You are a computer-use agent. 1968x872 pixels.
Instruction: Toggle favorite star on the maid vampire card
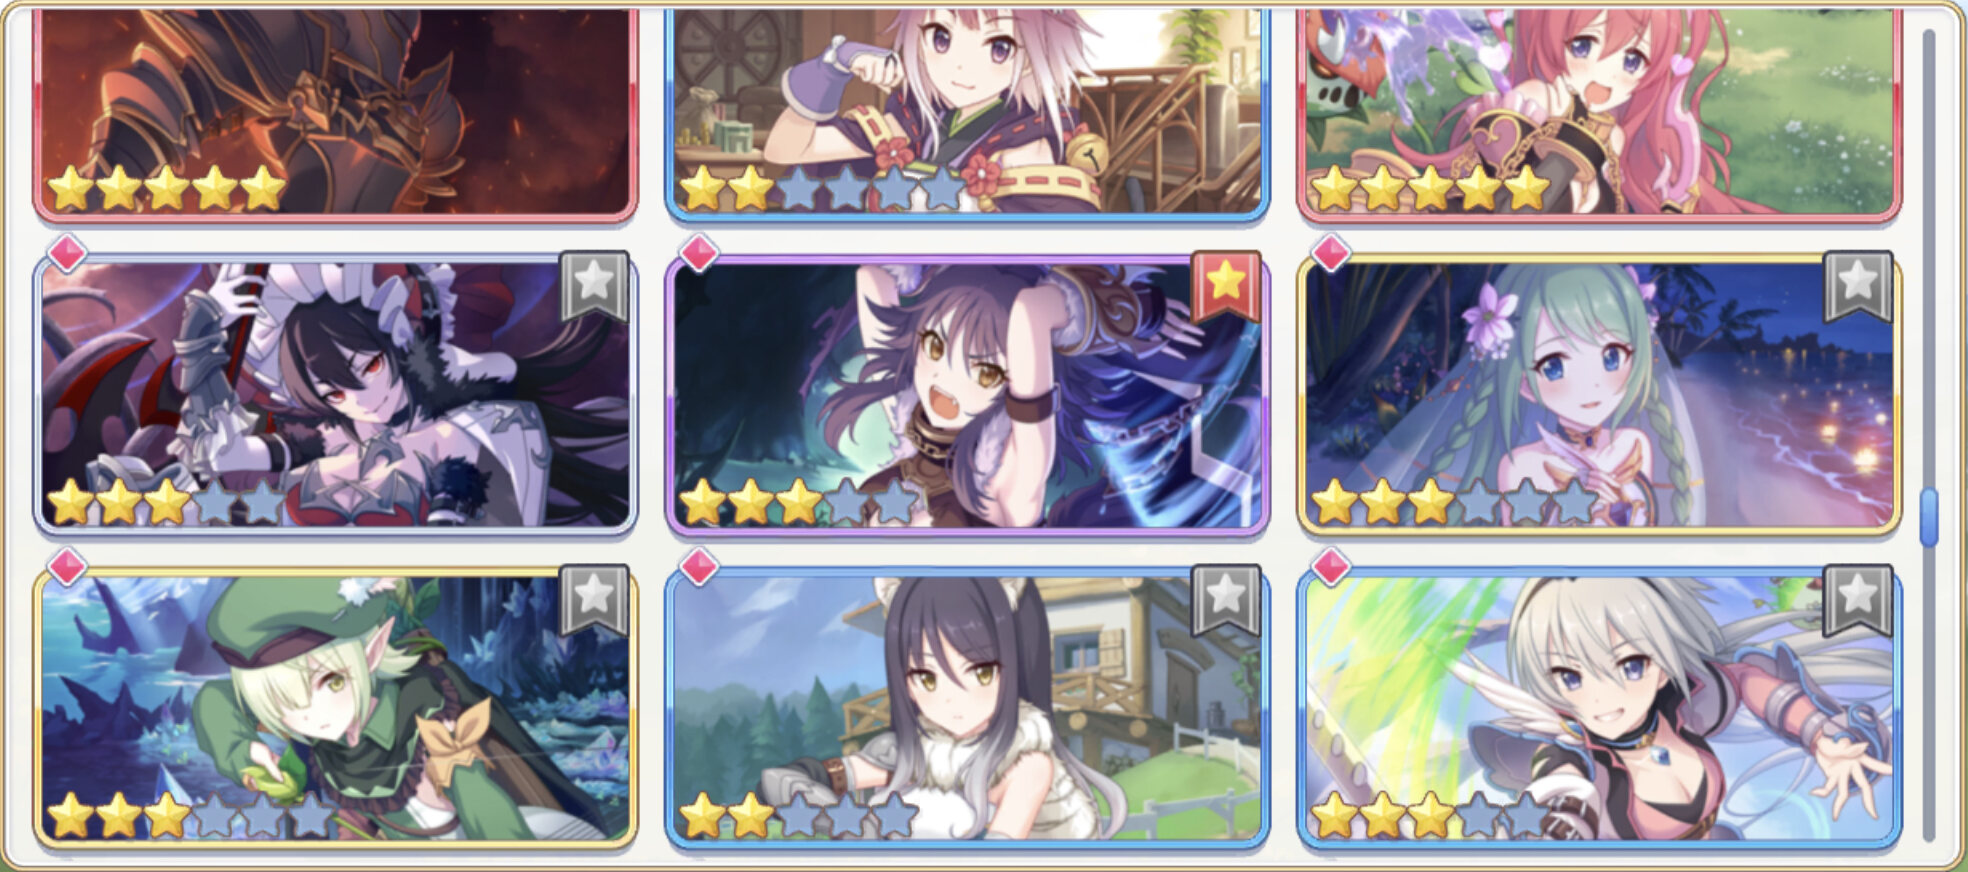click(594, 286)
